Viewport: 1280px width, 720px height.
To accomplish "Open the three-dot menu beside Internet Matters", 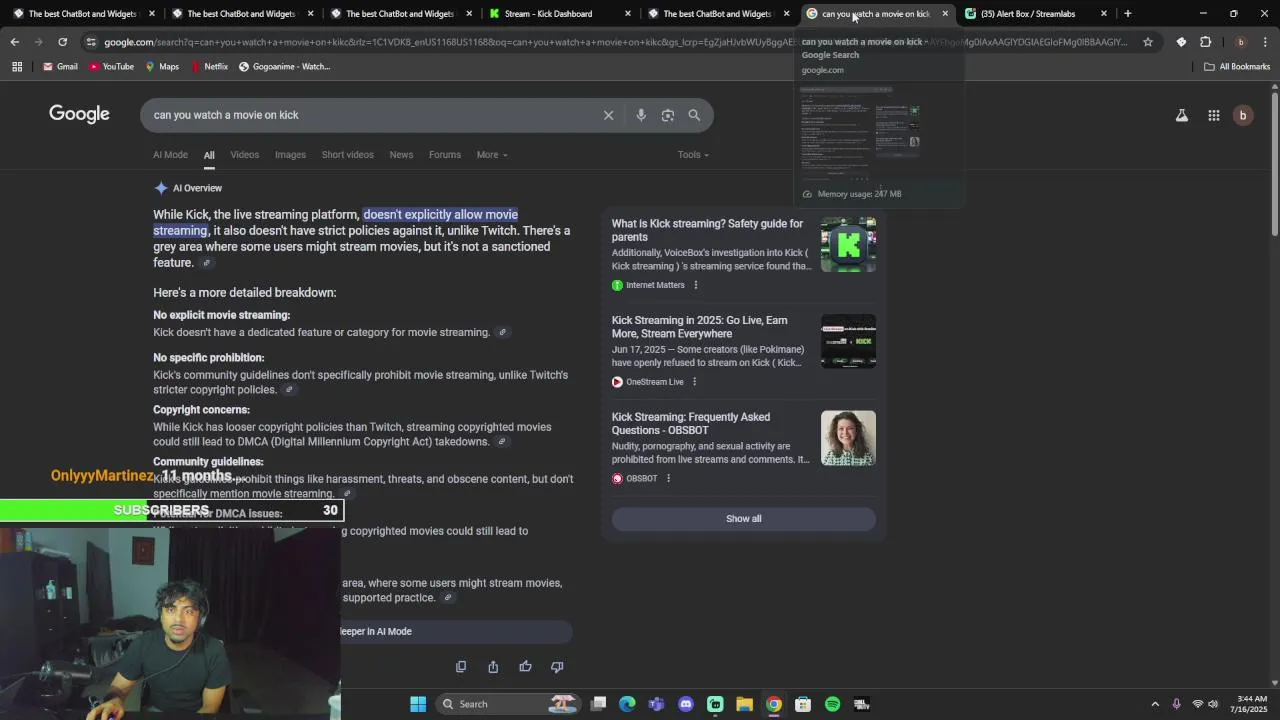I will tap(696, 285).
